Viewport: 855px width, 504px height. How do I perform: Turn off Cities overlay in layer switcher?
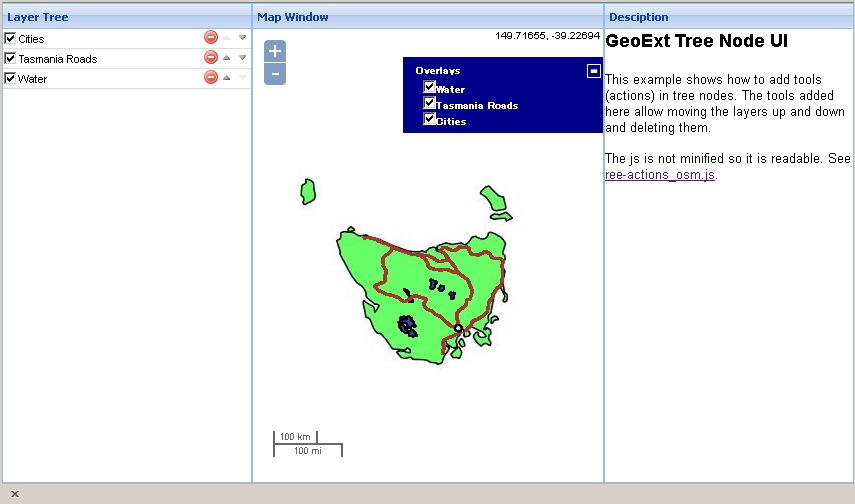tap(429, 119)
